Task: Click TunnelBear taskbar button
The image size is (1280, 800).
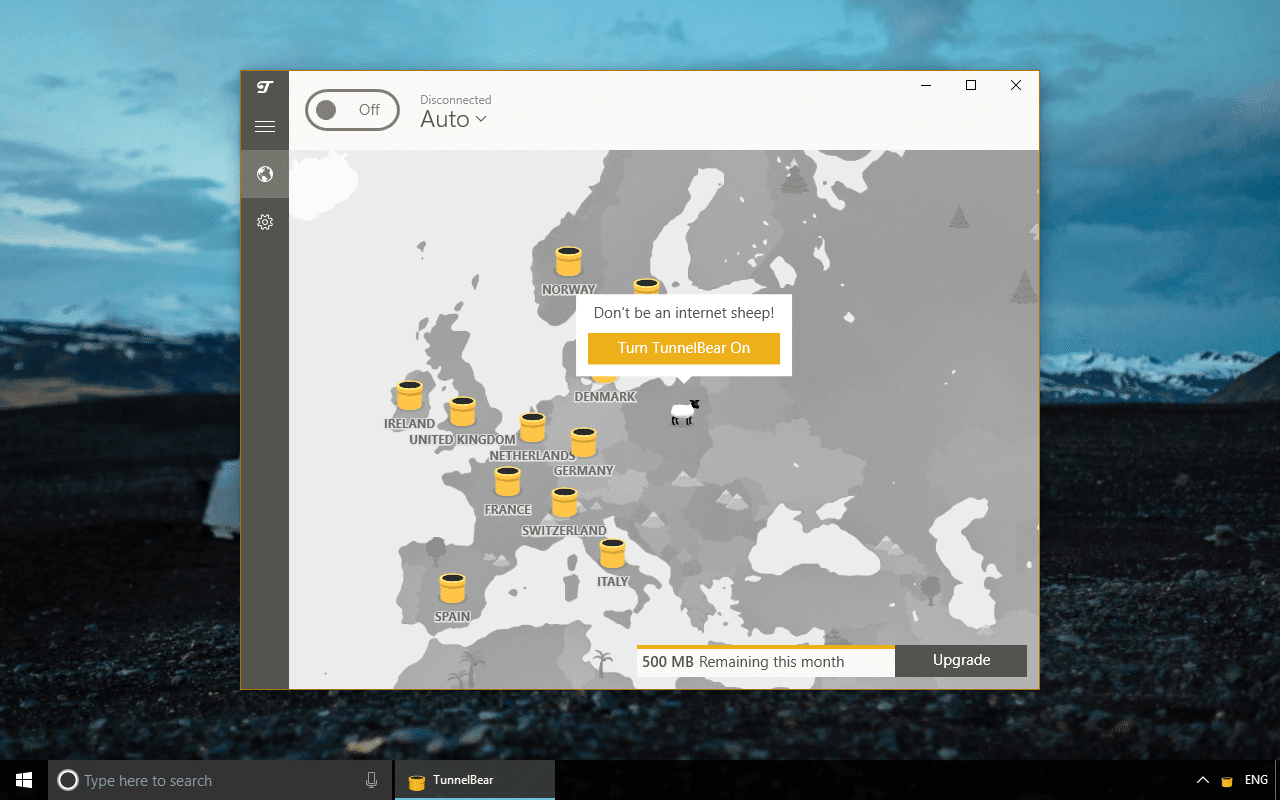Action: point(475,780)
